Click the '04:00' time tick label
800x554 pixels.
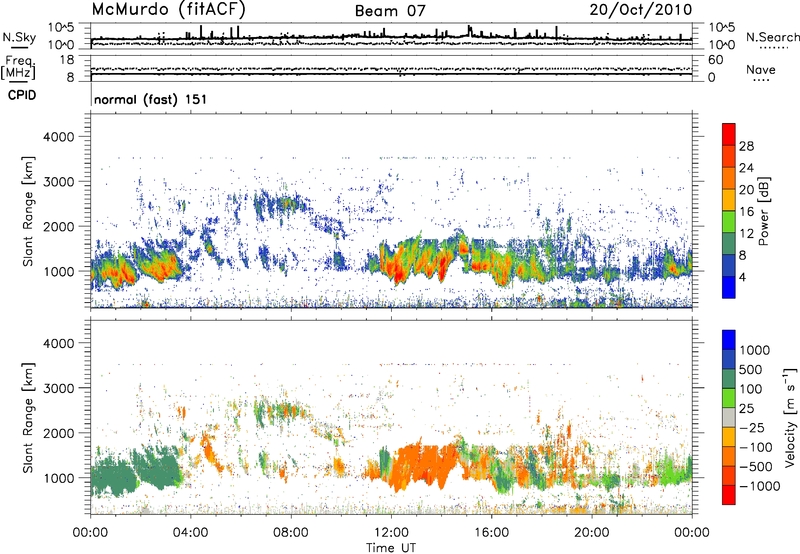point(190,533)
